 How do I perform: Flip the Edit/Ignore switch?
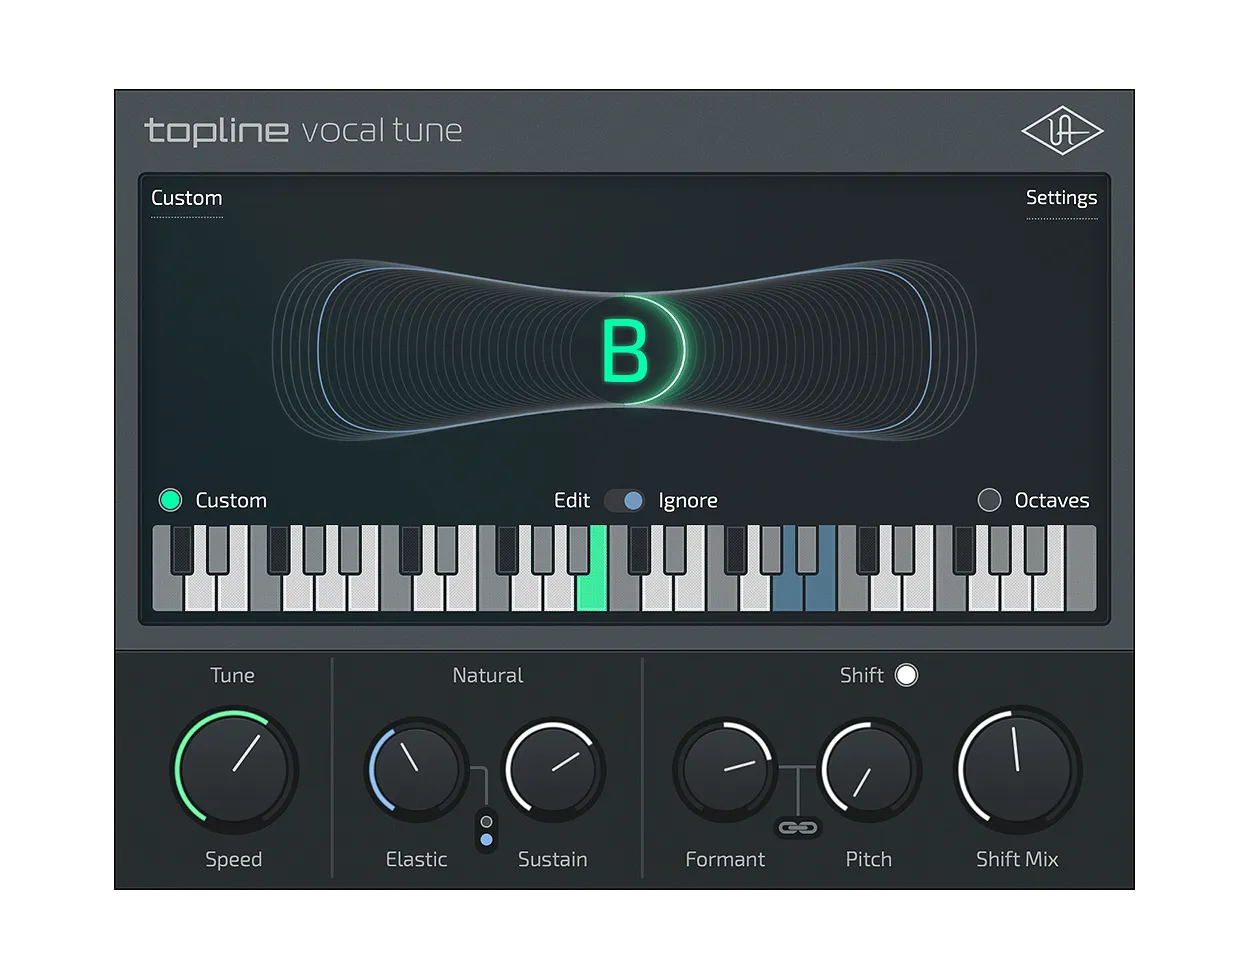pos(625,500)
